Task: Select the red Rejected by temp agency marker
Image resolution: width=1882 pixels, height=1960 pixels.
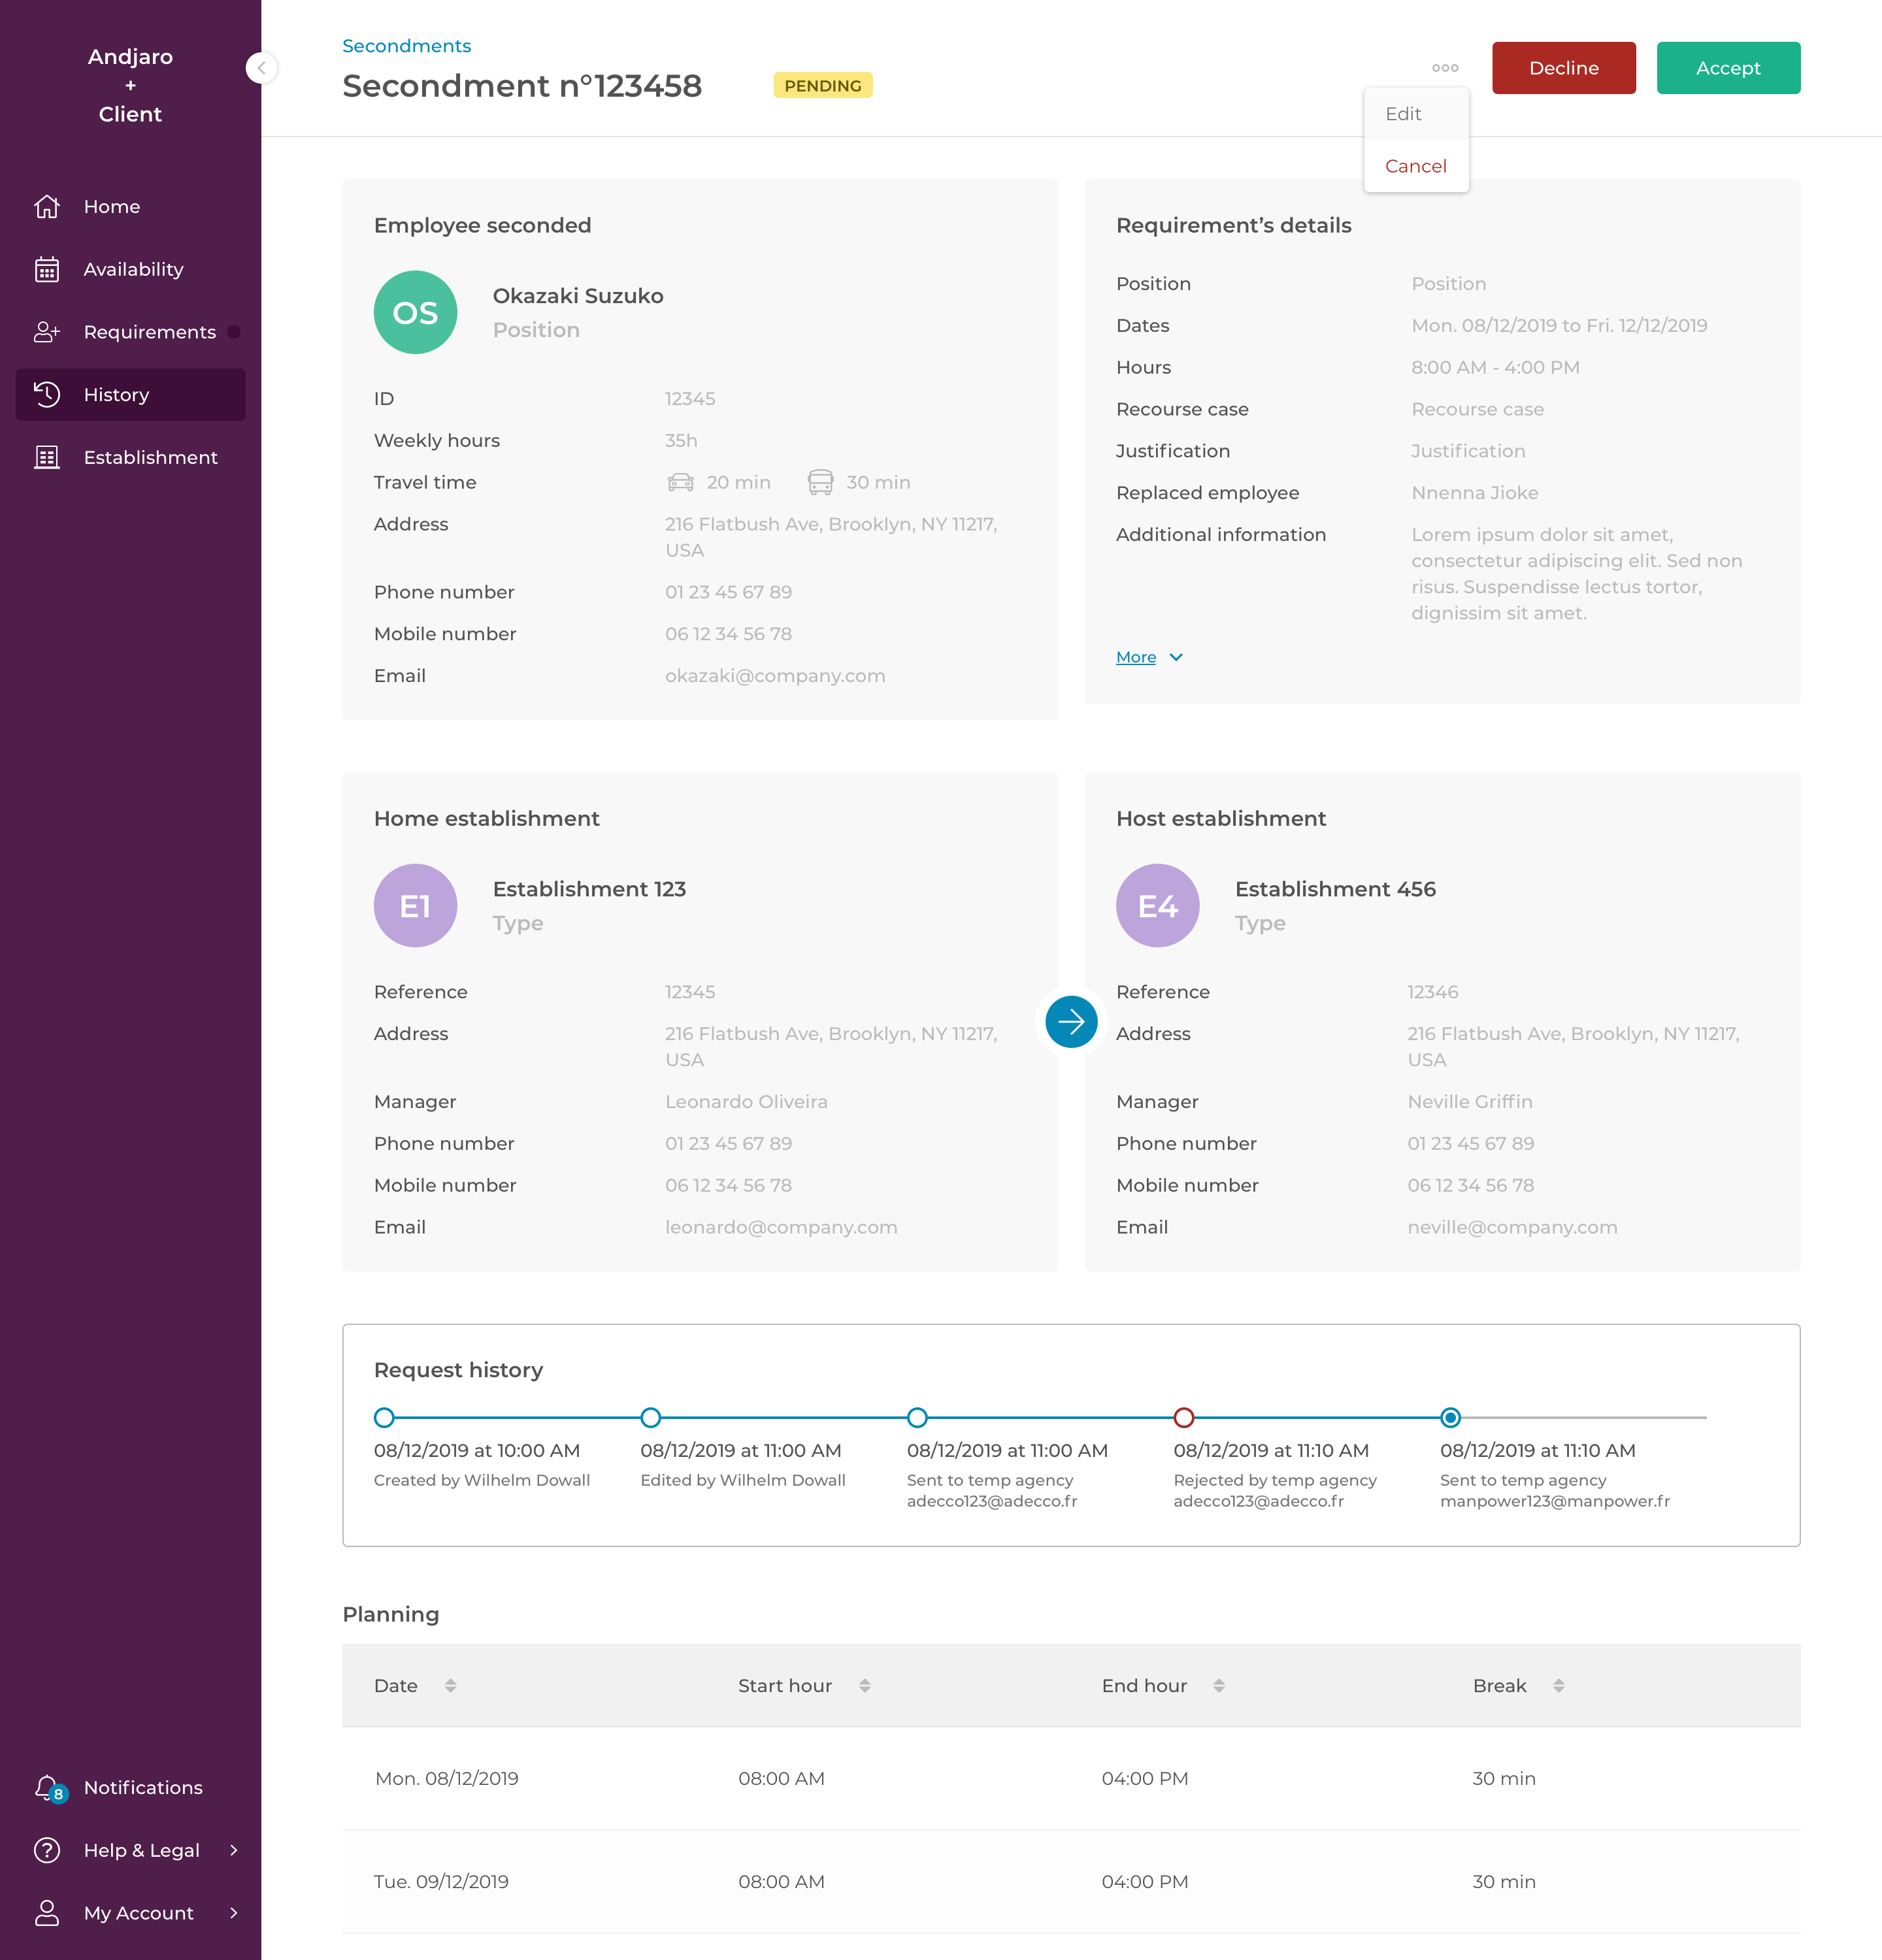Action: click(1184, 1418)
